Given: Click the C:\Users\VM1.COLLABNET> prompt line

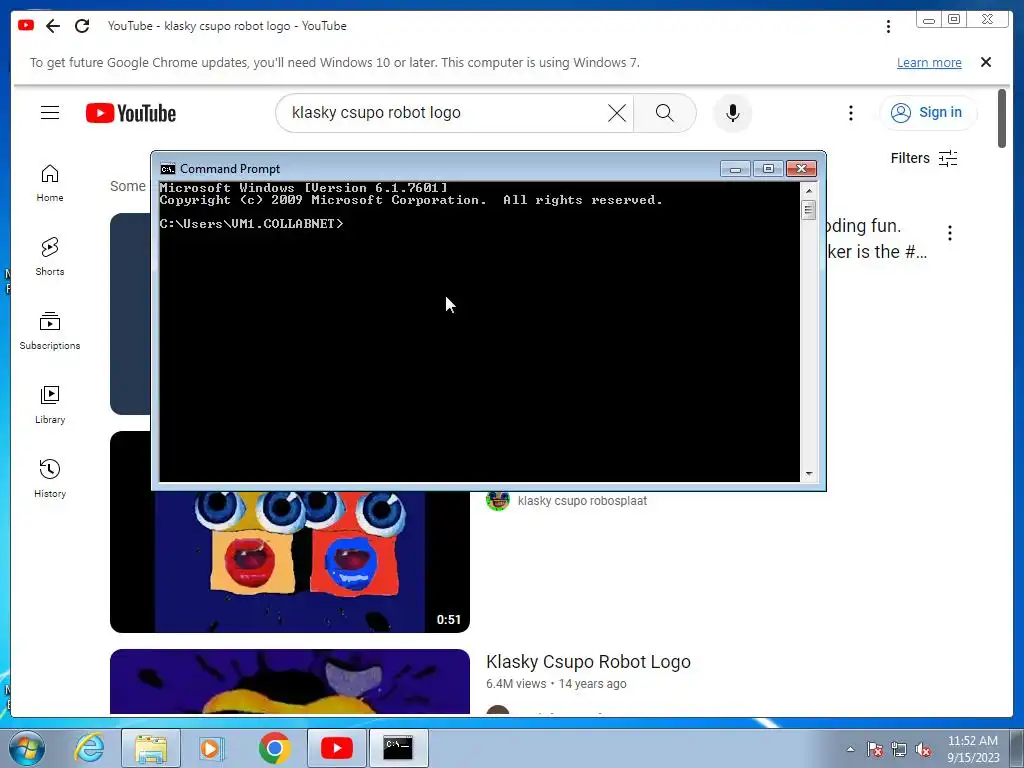Looking at the screenshot, I should (251, 223).
